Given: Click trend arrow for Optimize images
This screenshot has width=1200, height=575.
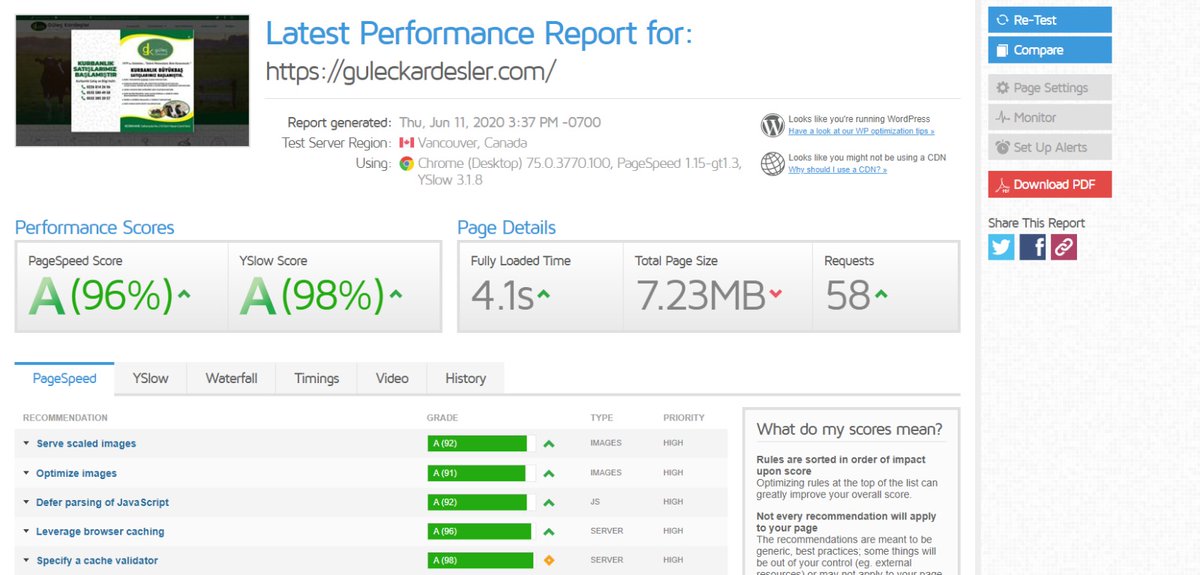Looking at the screenshot, I should [x=549, y=473].
